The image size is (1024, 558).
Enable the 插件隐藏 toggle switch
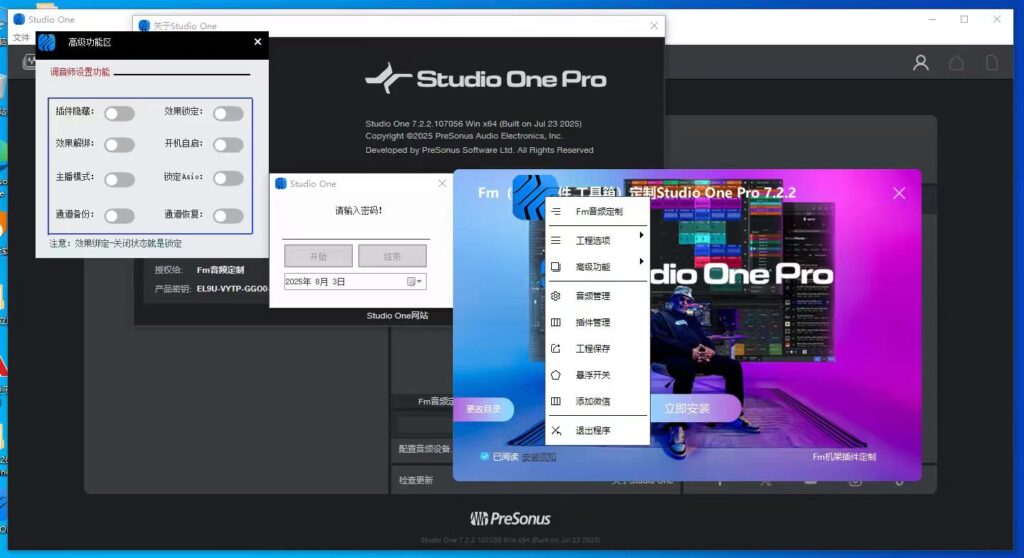point(119,113)
